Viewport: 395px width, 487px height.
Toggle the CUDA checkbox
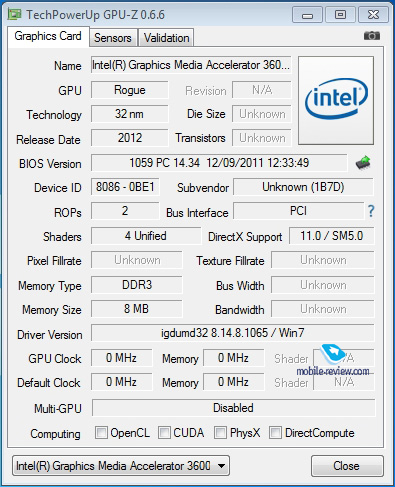[164, 433]
